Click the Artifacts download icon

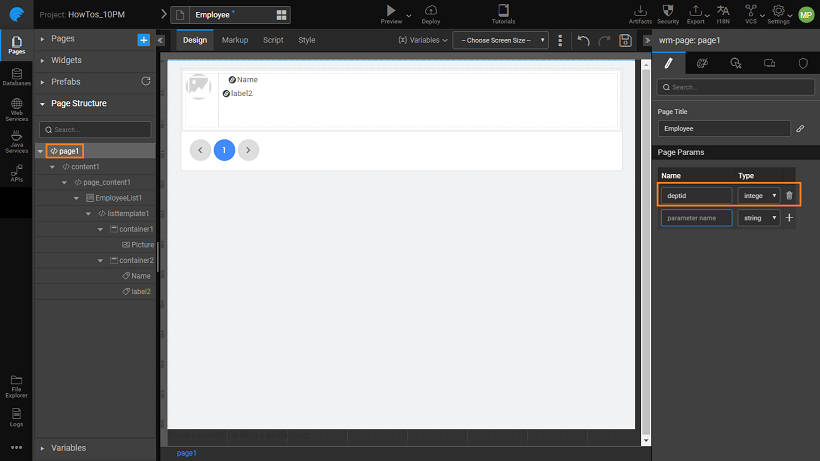pyautogui.click(x=641, y=12)
